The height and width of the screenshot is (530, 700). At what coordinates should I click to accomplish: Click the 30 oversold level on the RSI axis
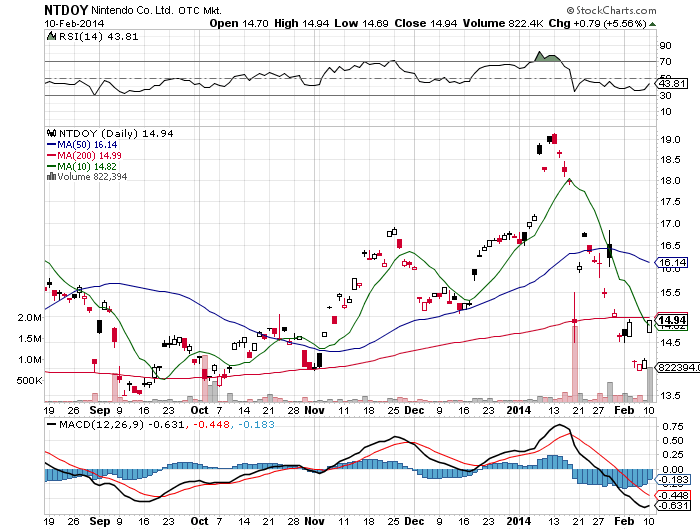tap(665, 96)
